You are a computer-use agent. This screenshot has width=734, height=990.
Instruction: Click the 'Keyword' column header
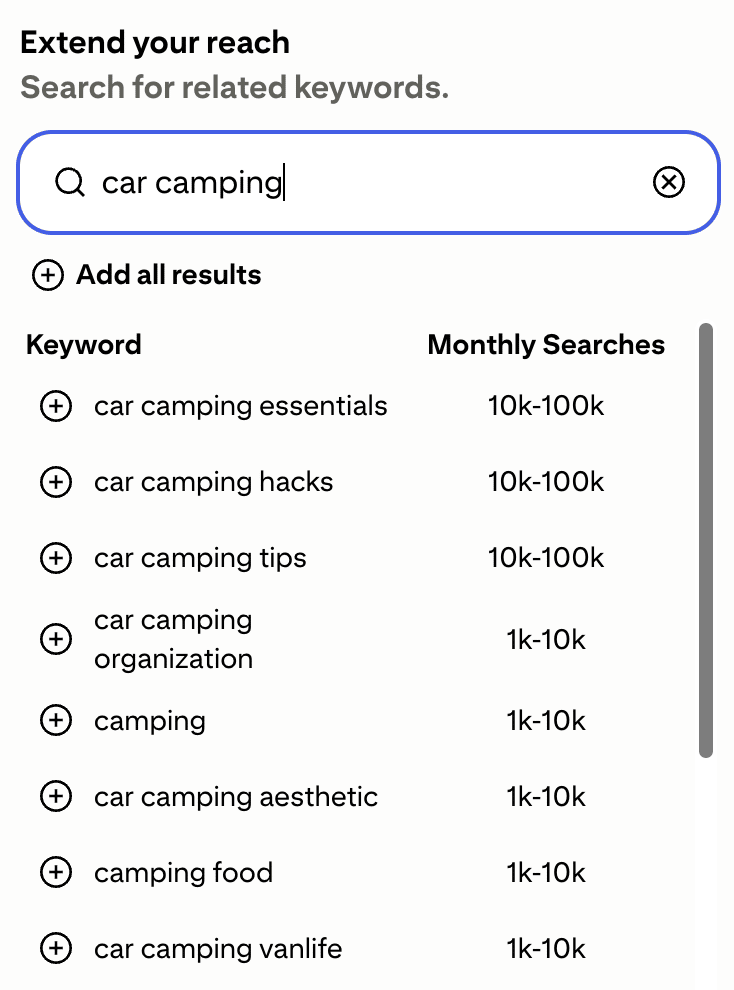tap(84, 345)
